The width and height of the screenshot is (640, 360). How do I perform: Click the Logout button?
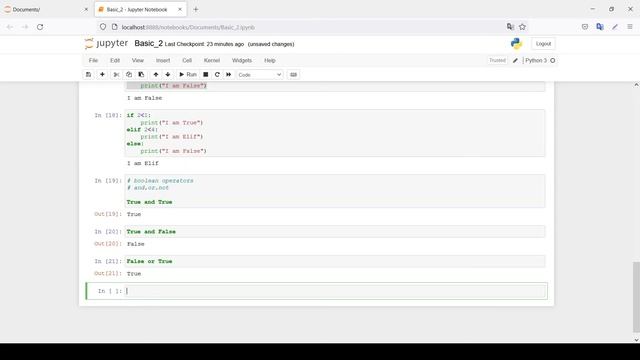543,44
